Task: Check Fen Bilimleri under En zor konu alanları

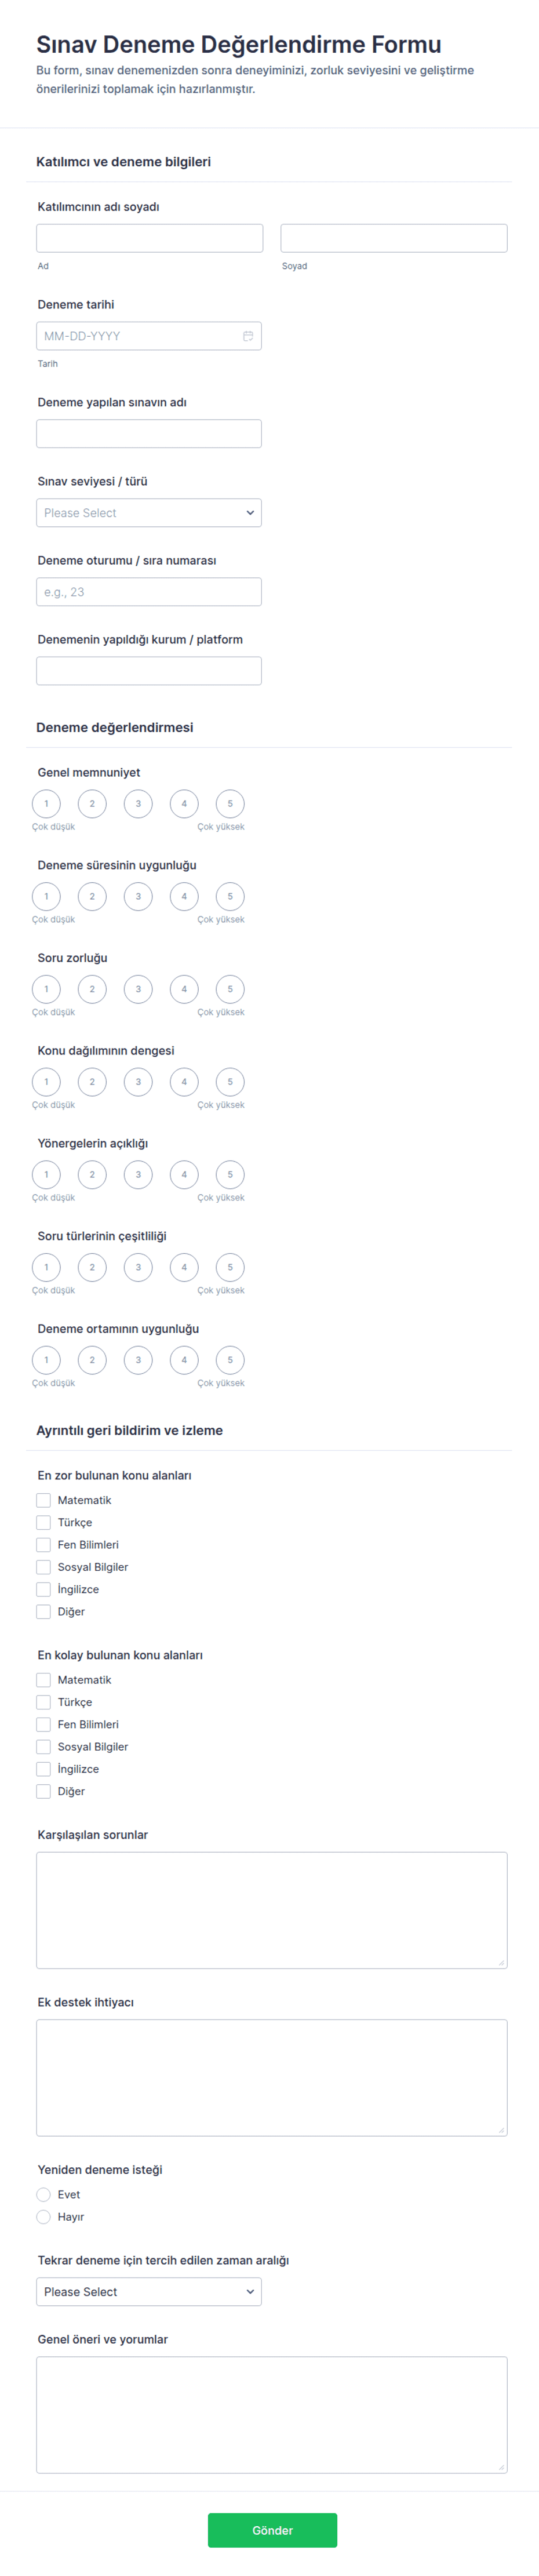Action: click(x=43, y=1545)
